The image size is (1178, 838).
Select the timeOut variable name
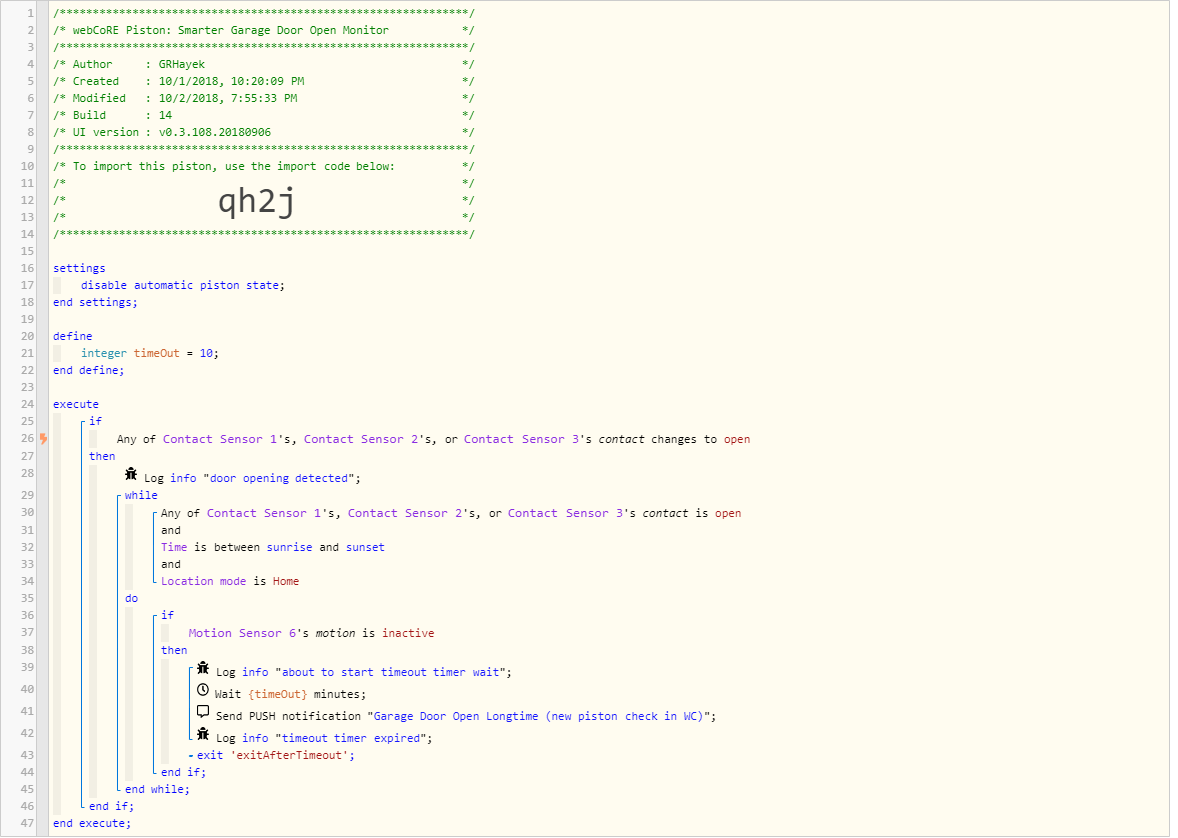(156, 353)
